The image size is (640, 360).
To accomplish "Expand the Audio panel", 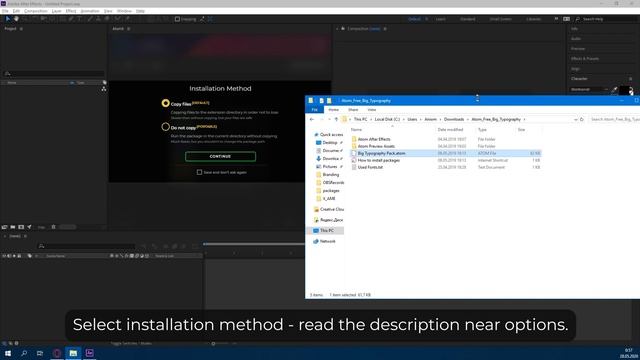I will (x=576, y=39).
